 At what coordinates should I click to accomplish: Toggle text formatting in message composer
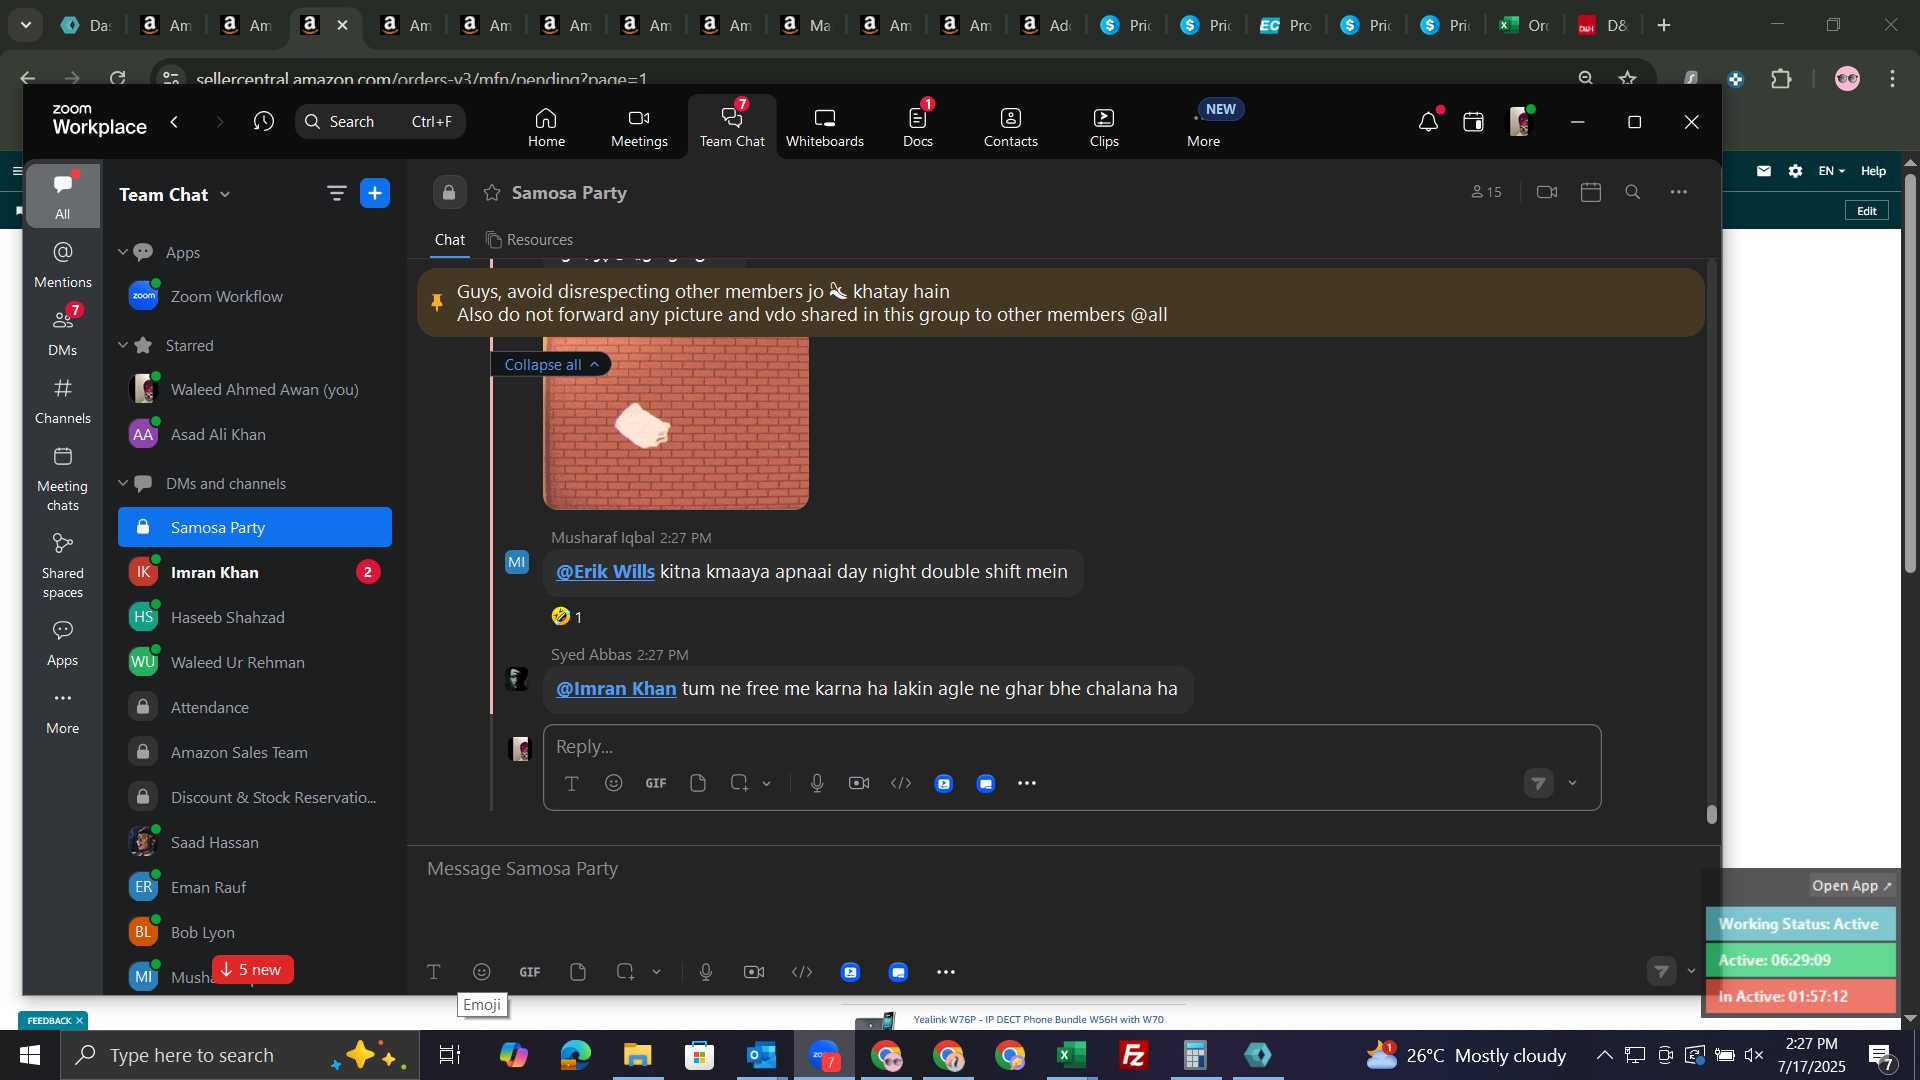[434, 972]
